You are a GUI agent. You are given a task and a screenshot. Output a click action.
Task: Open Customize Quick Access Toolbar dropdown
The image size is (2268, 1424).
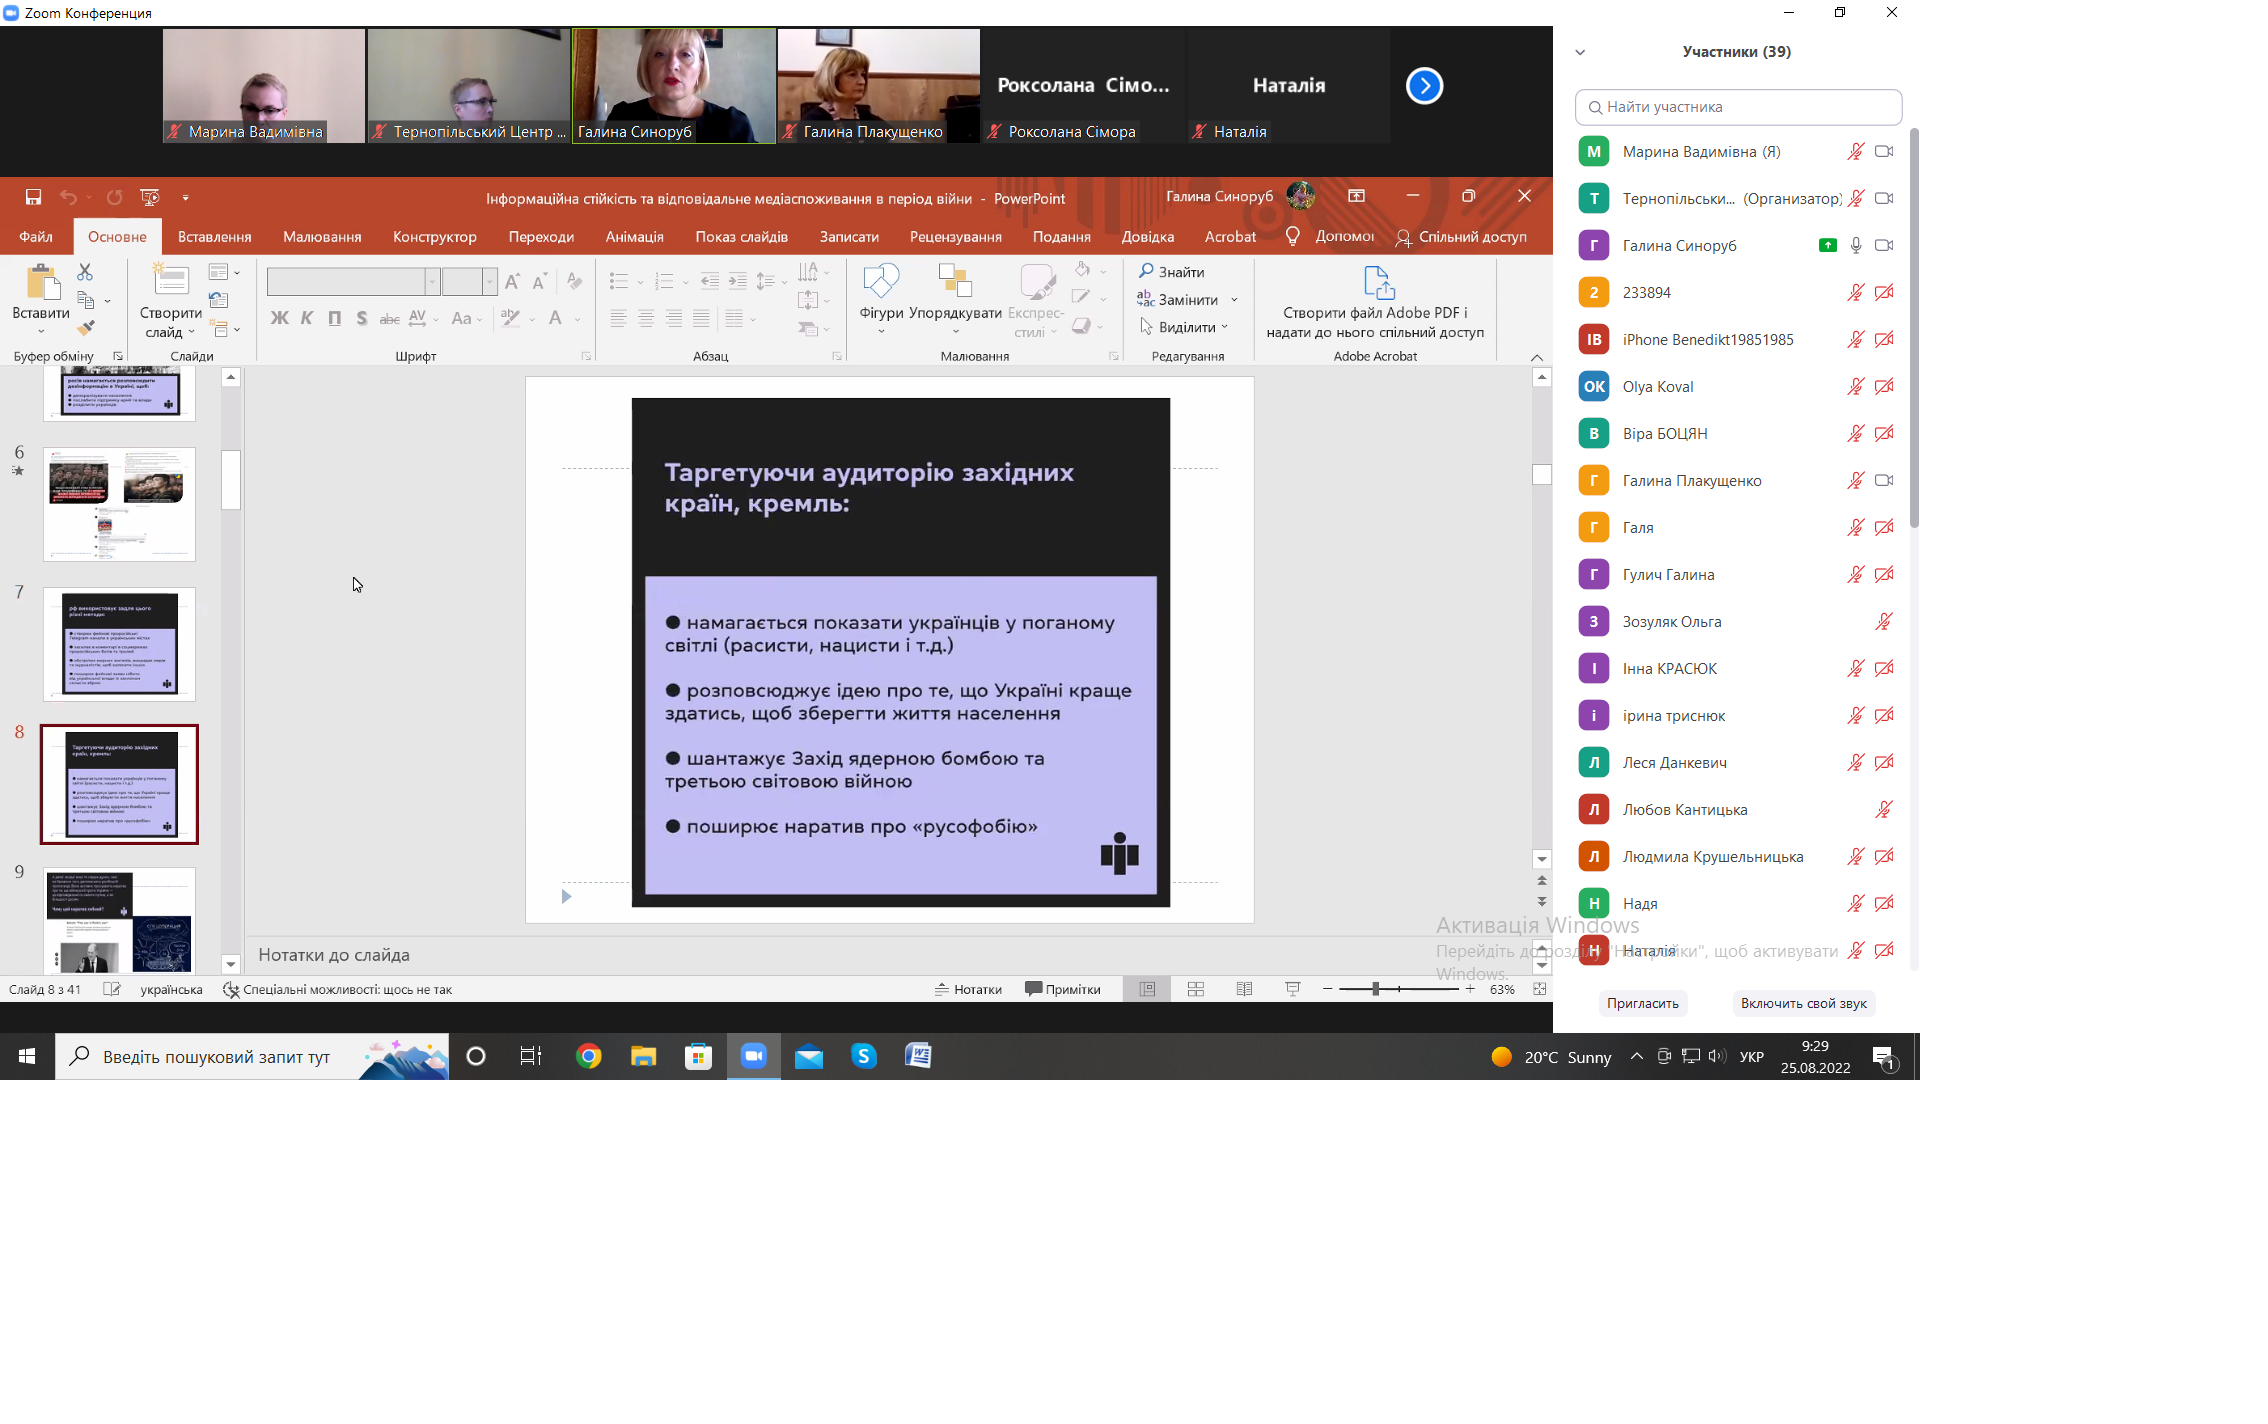185,197
